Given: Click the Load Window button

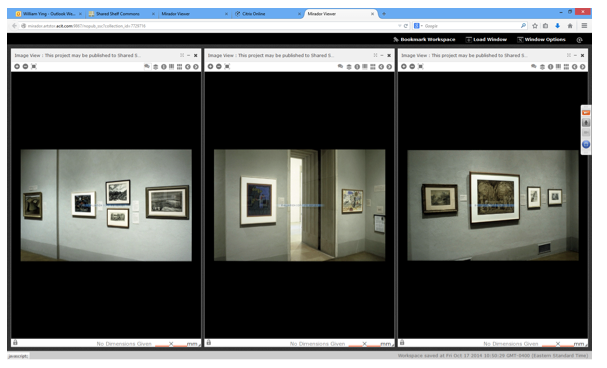Looking at the screenshot, I should pyautogui.click(x=486, y=39).
